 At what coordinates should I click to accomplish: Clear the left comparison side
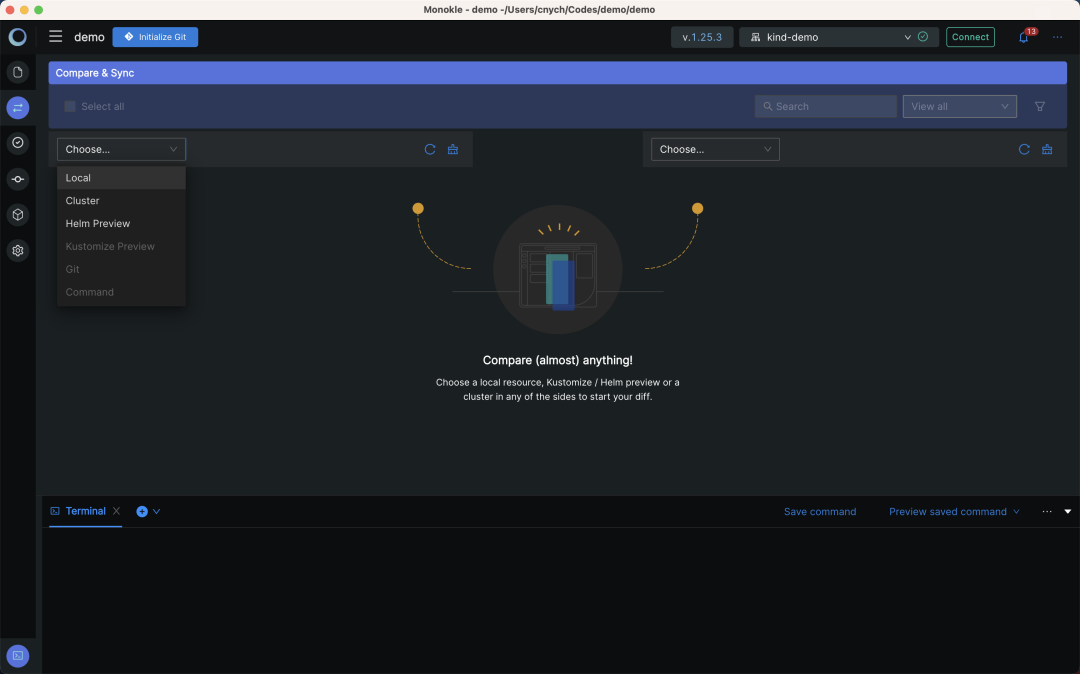tap(453, 149)
